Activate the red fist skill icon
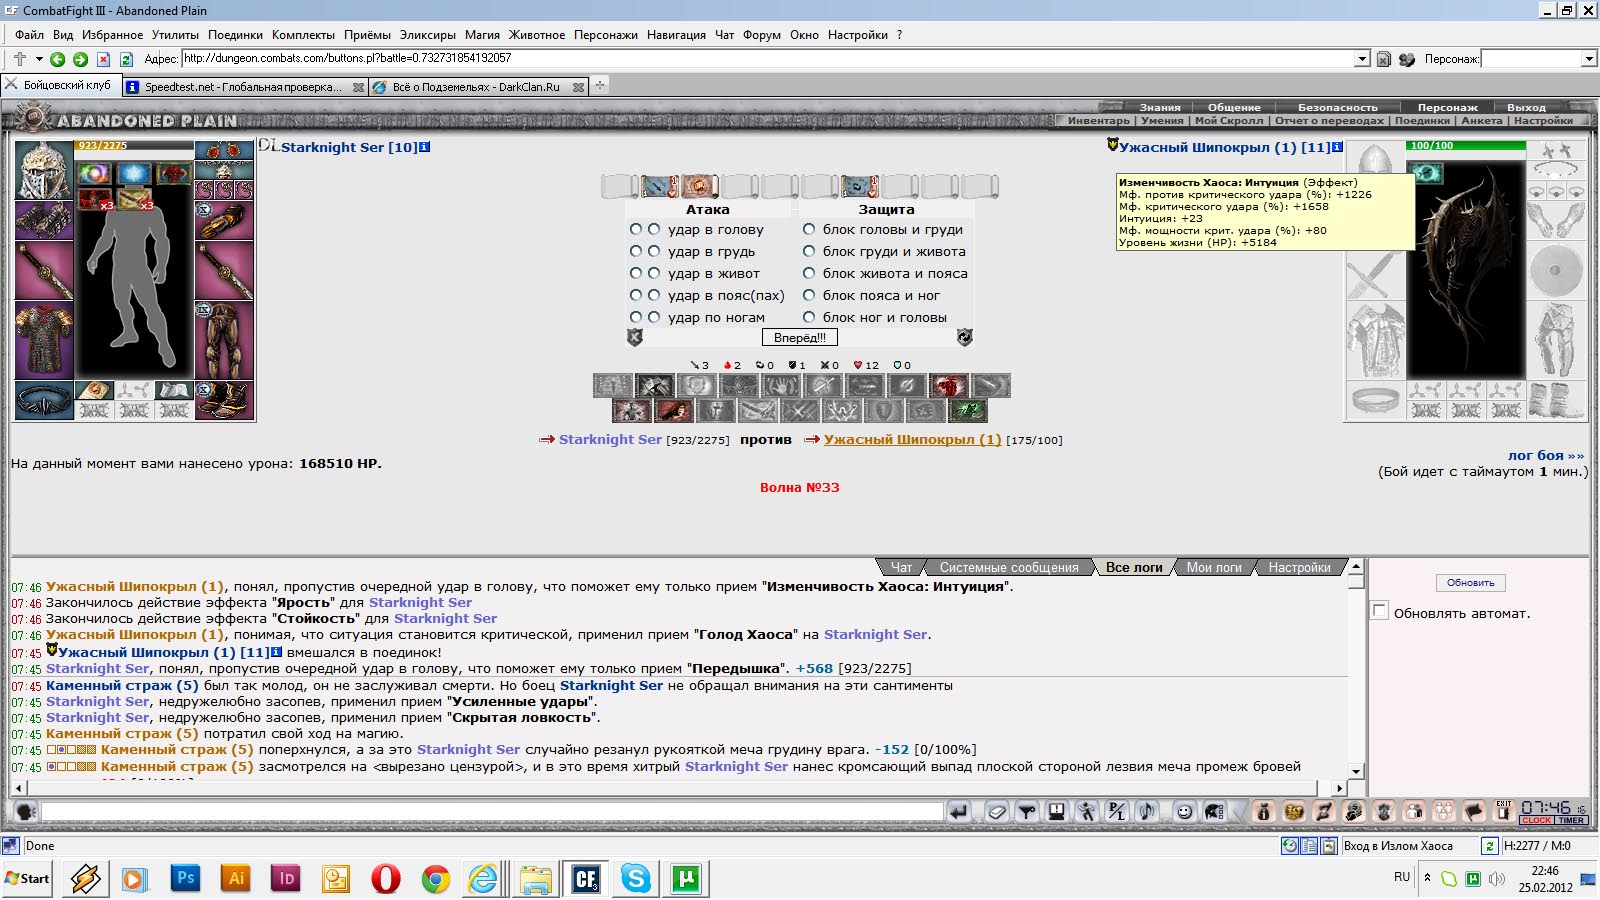The image size is (1600, 900). click(x=949, y=386)
